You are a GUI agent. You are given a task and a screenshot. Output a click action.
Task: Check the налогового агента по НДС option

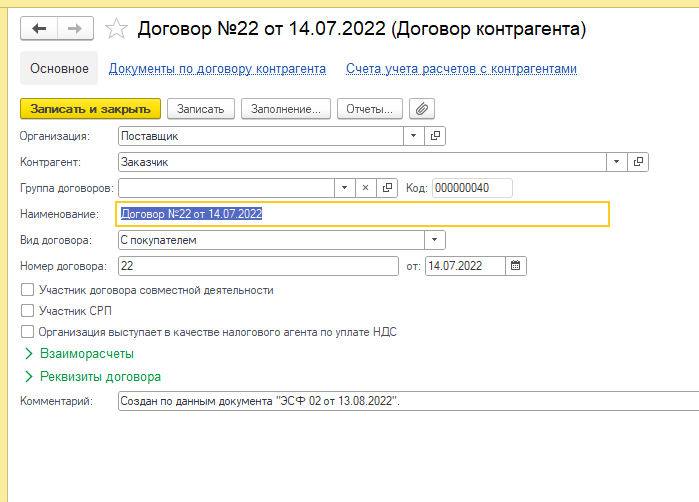(28, 332)
